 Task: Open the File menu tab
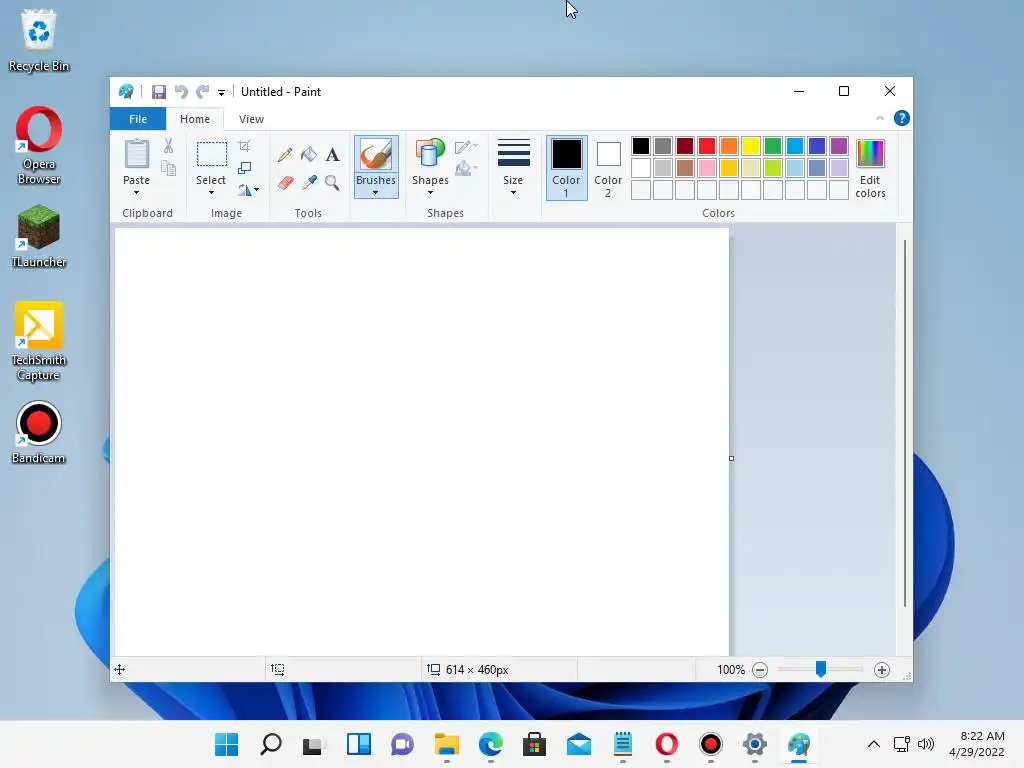[138, 119]
